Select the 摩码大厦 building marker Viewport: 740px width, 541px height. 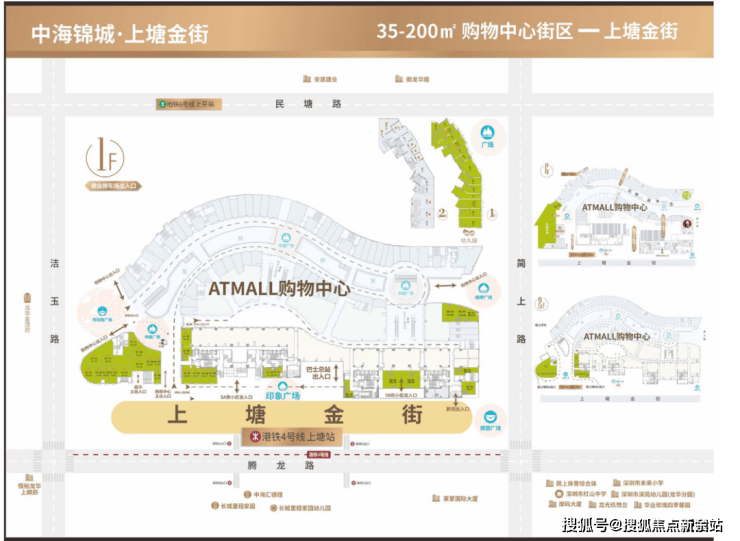pos(565,504)
